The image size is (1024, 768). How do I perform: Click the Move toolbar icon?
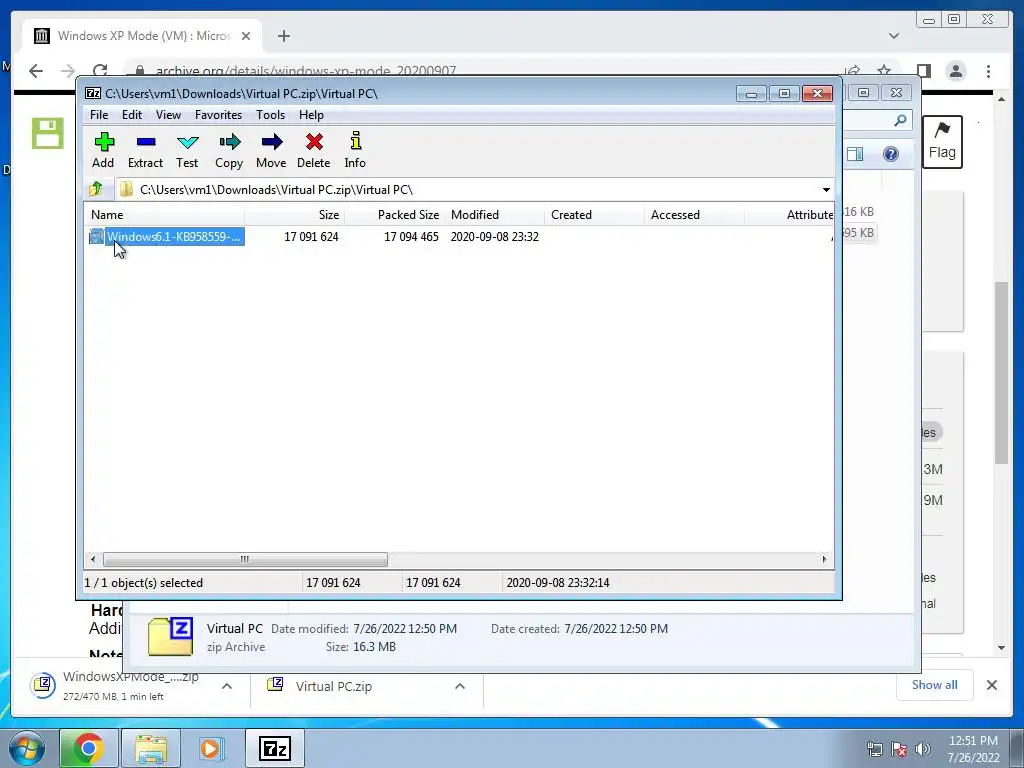coord(271,151)
